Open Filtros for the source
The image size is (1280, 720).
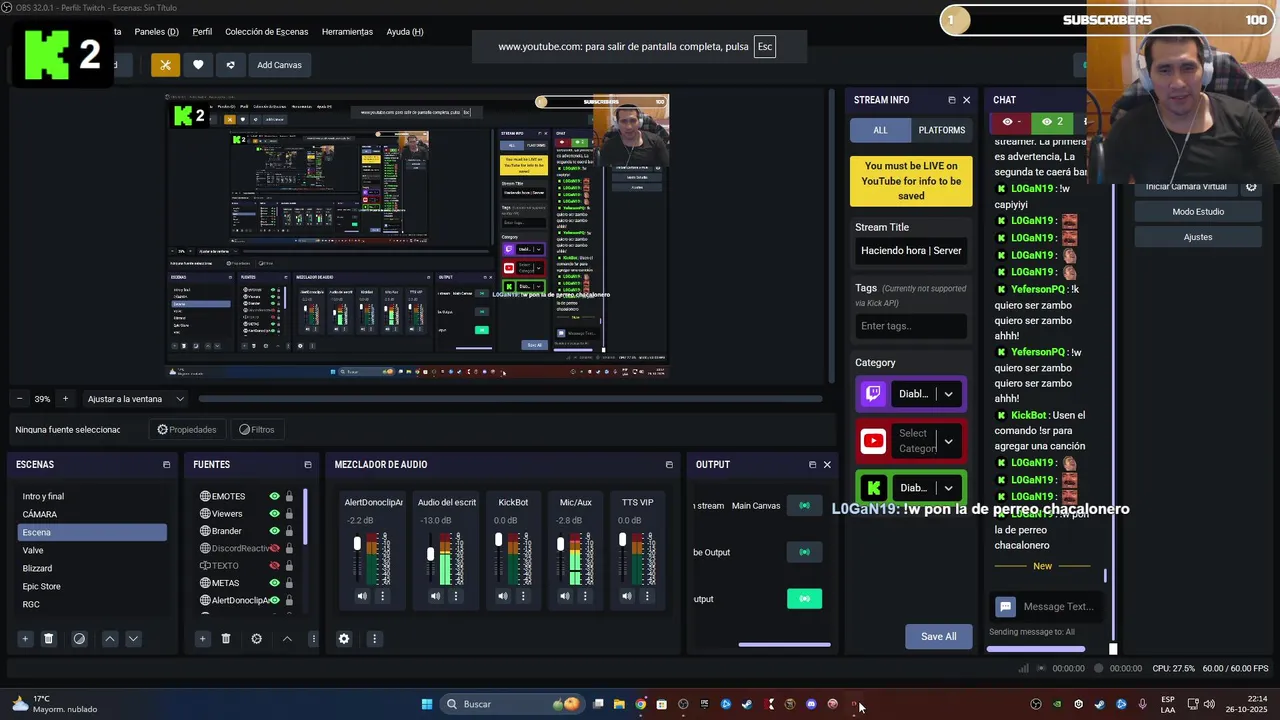(x=256, y=430)
